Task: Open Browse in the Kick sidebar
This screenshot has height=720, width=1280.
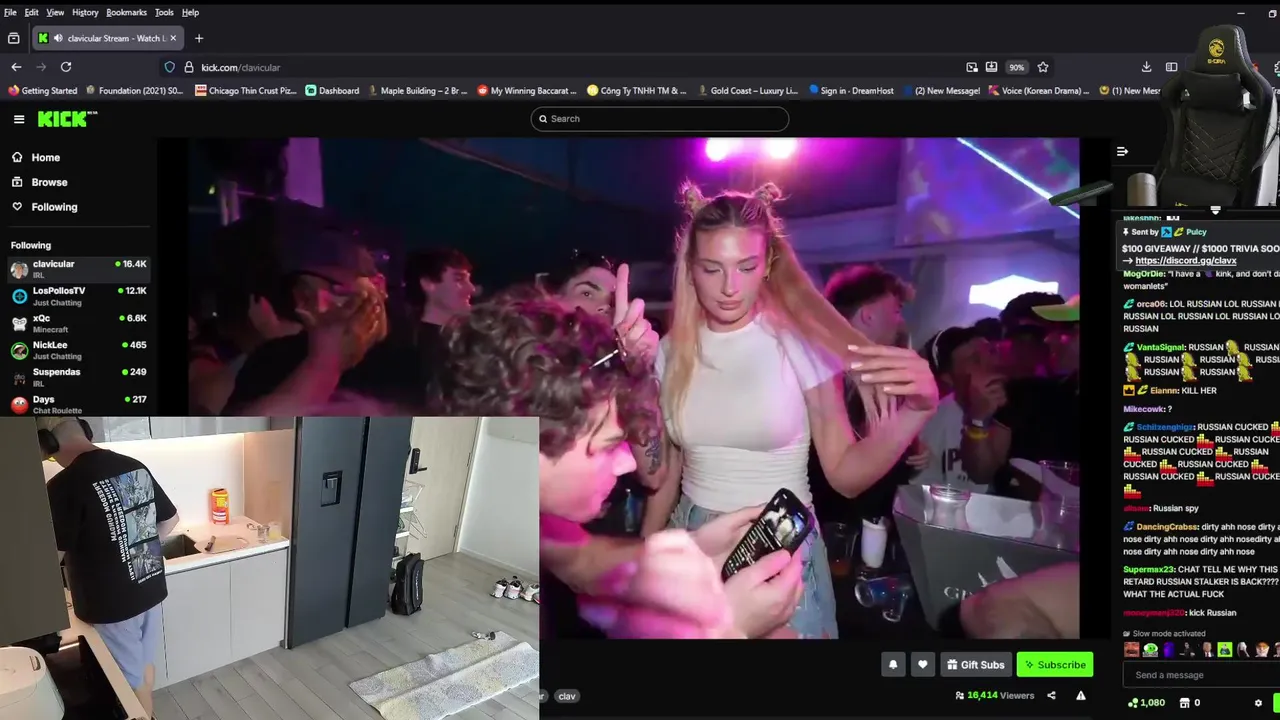Action: coord(40,182)
